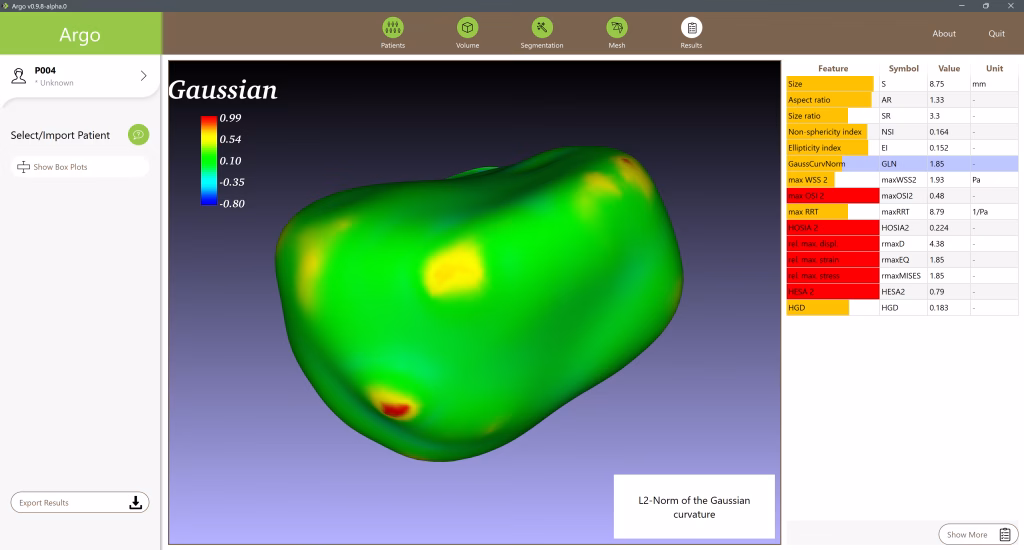Select the Results clipboard icon

[x=691, y=28]
